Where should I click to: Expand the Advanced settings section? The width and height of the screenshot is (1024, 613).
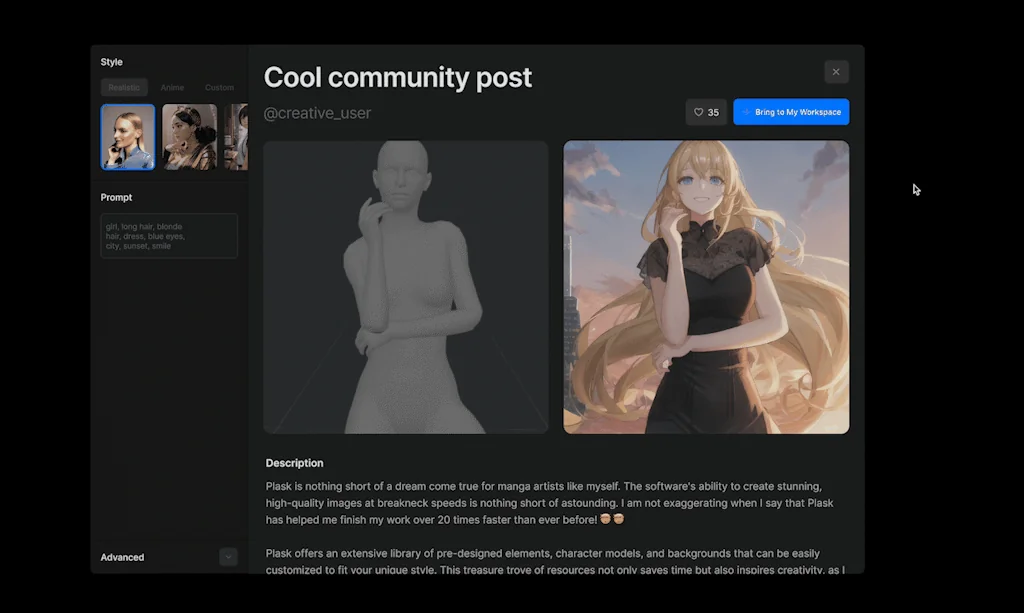(x=122, y=557)
